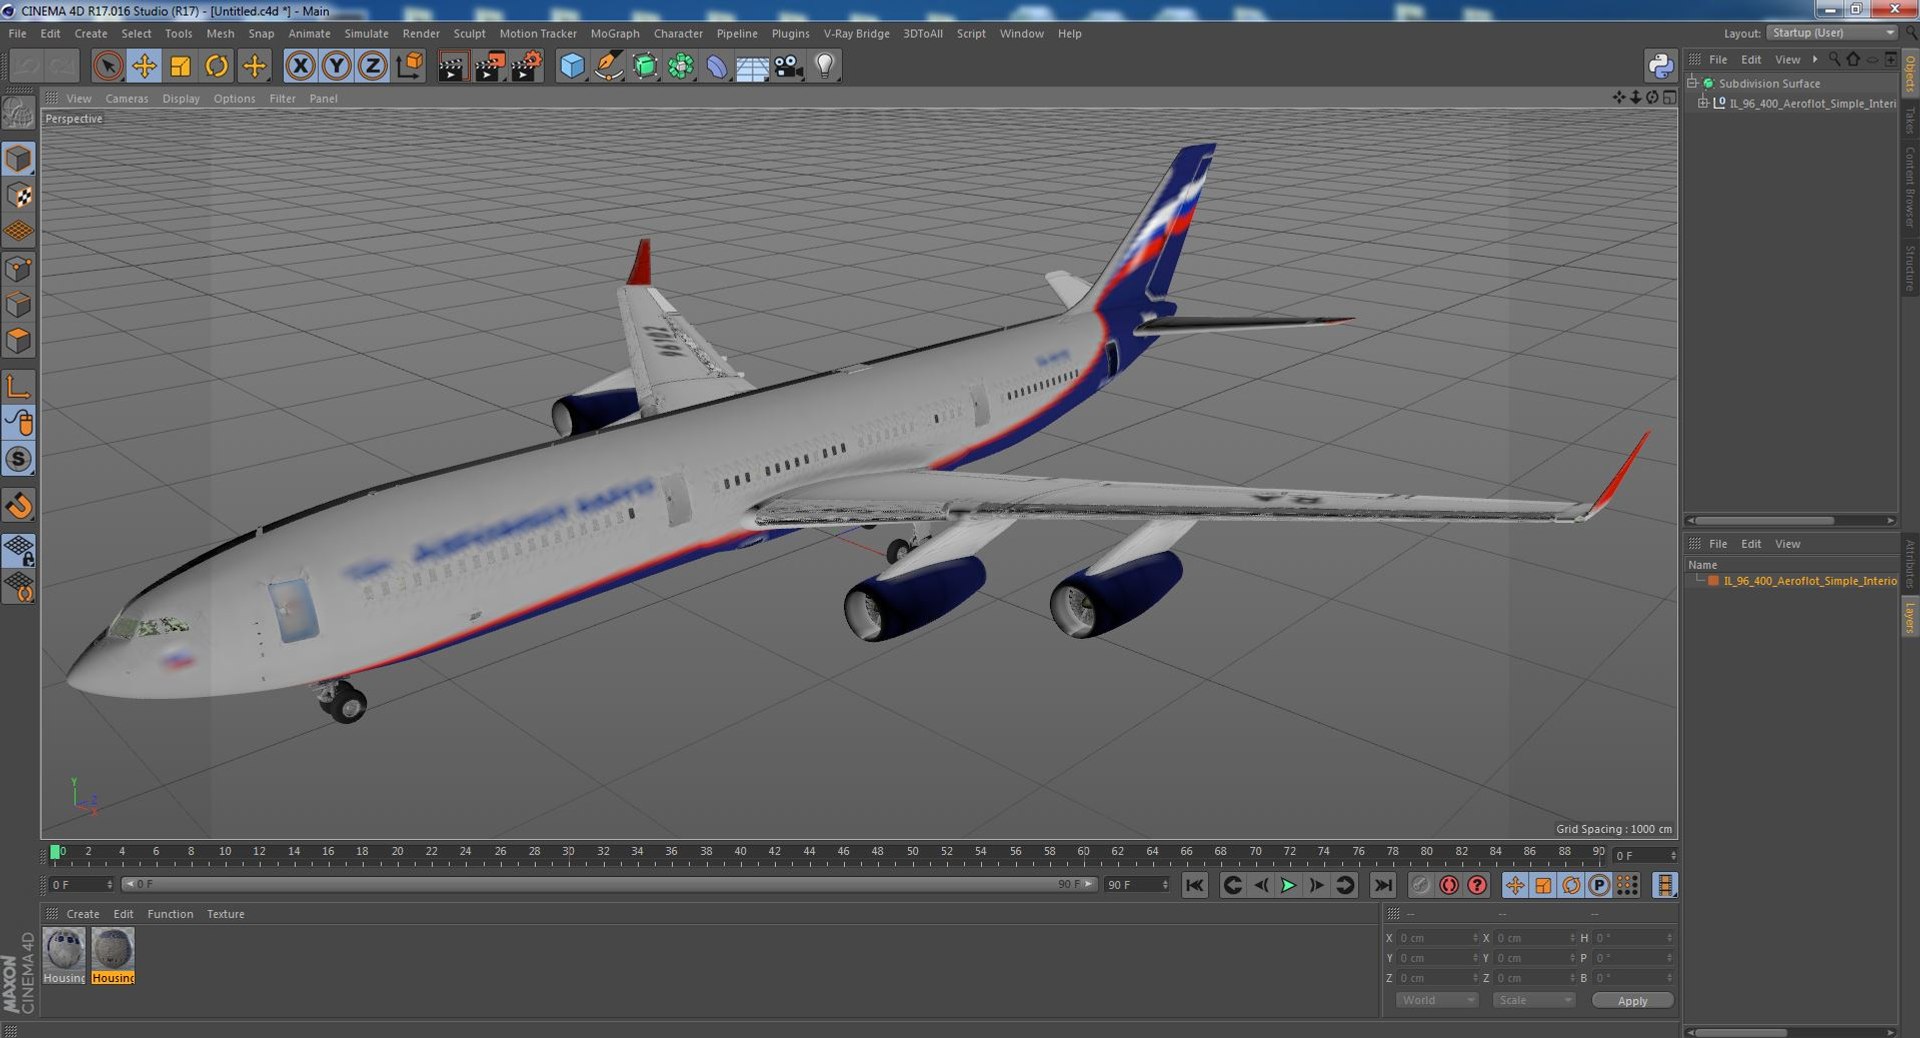Open the viewport Display menu
Image resolution: width=1920 pixels, height=1038 pixels.
pos(181,98)
